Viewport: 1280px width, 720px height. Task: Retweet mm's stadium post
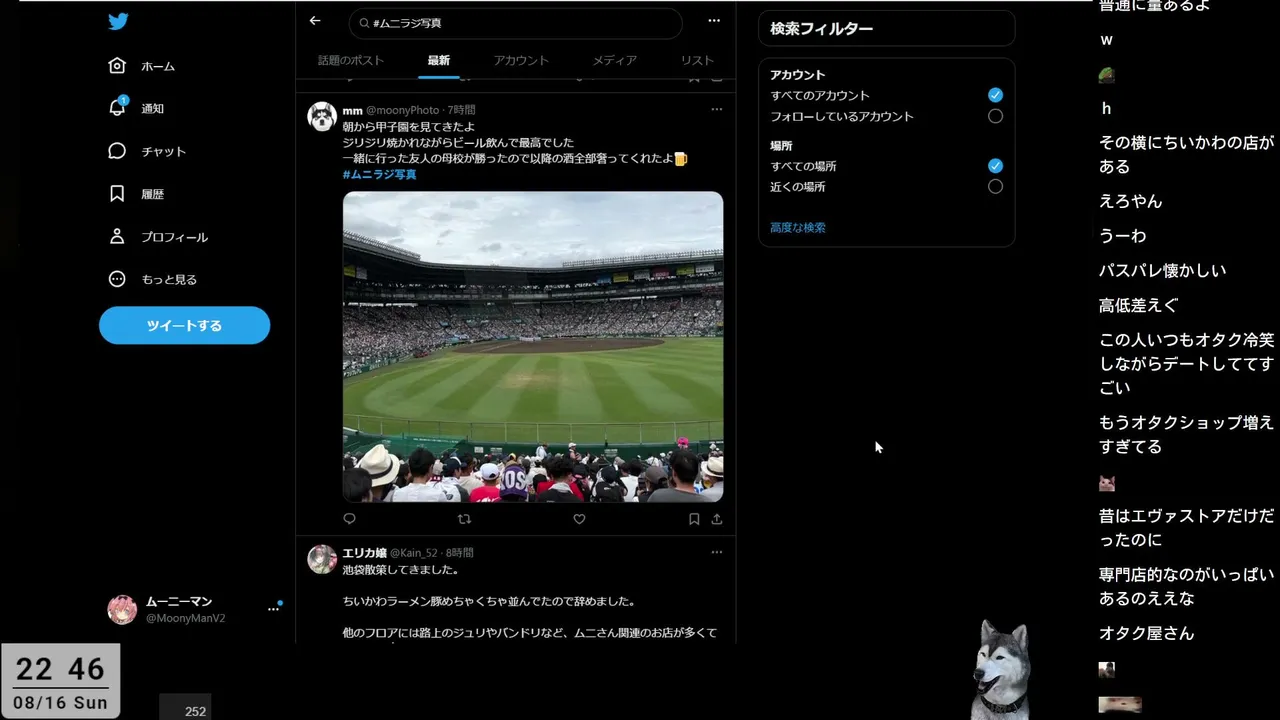(464, 519)
